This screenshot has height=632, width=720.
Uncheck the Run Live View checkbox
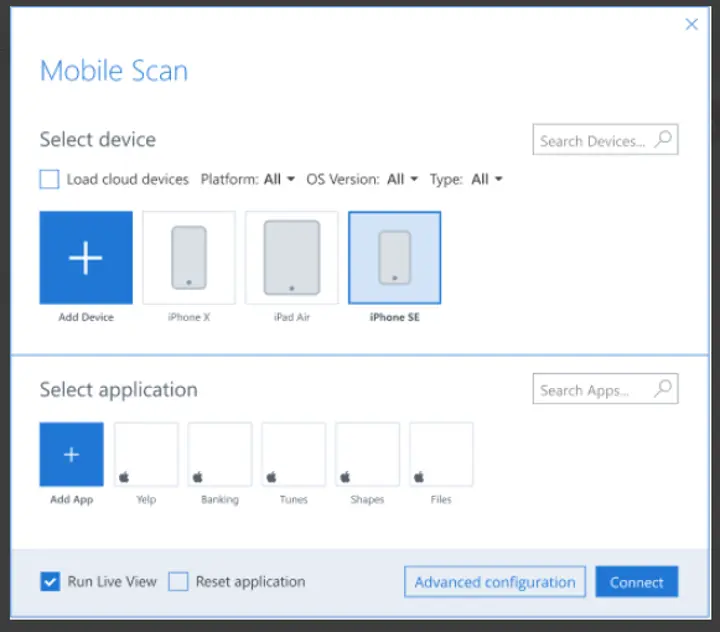tap(50, 581)
